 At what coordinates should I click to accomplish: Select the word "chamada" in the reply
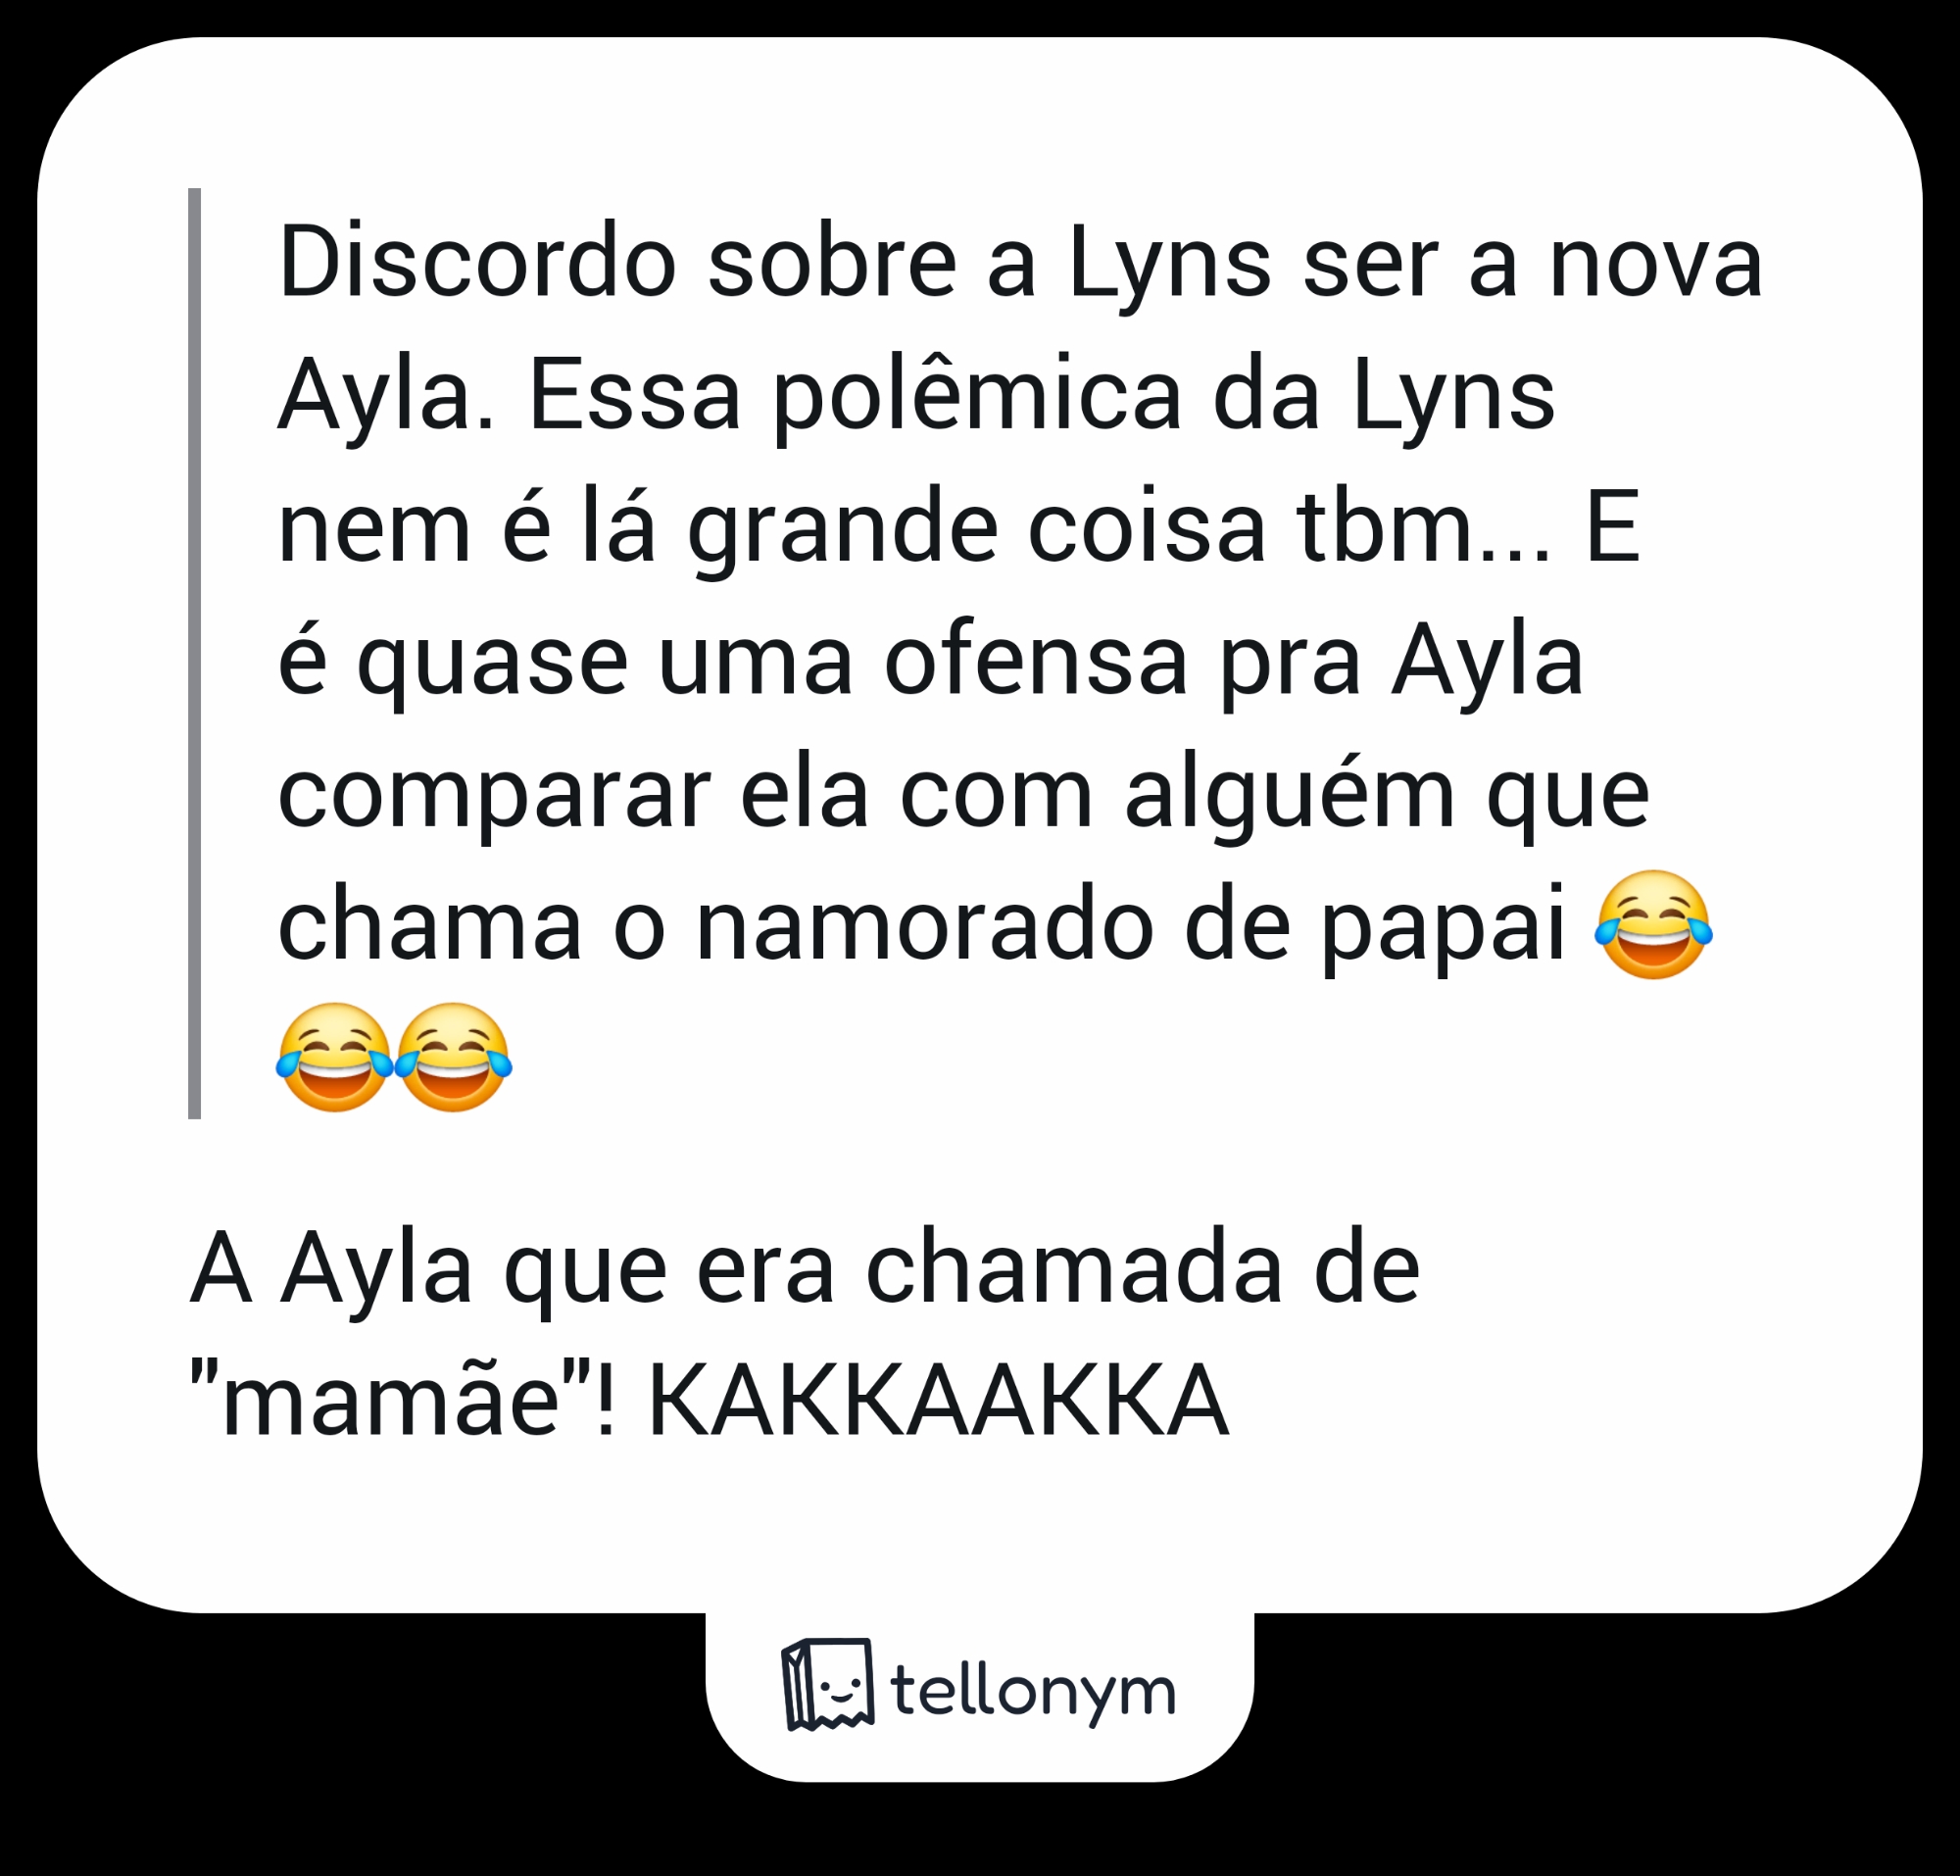1074,1268
